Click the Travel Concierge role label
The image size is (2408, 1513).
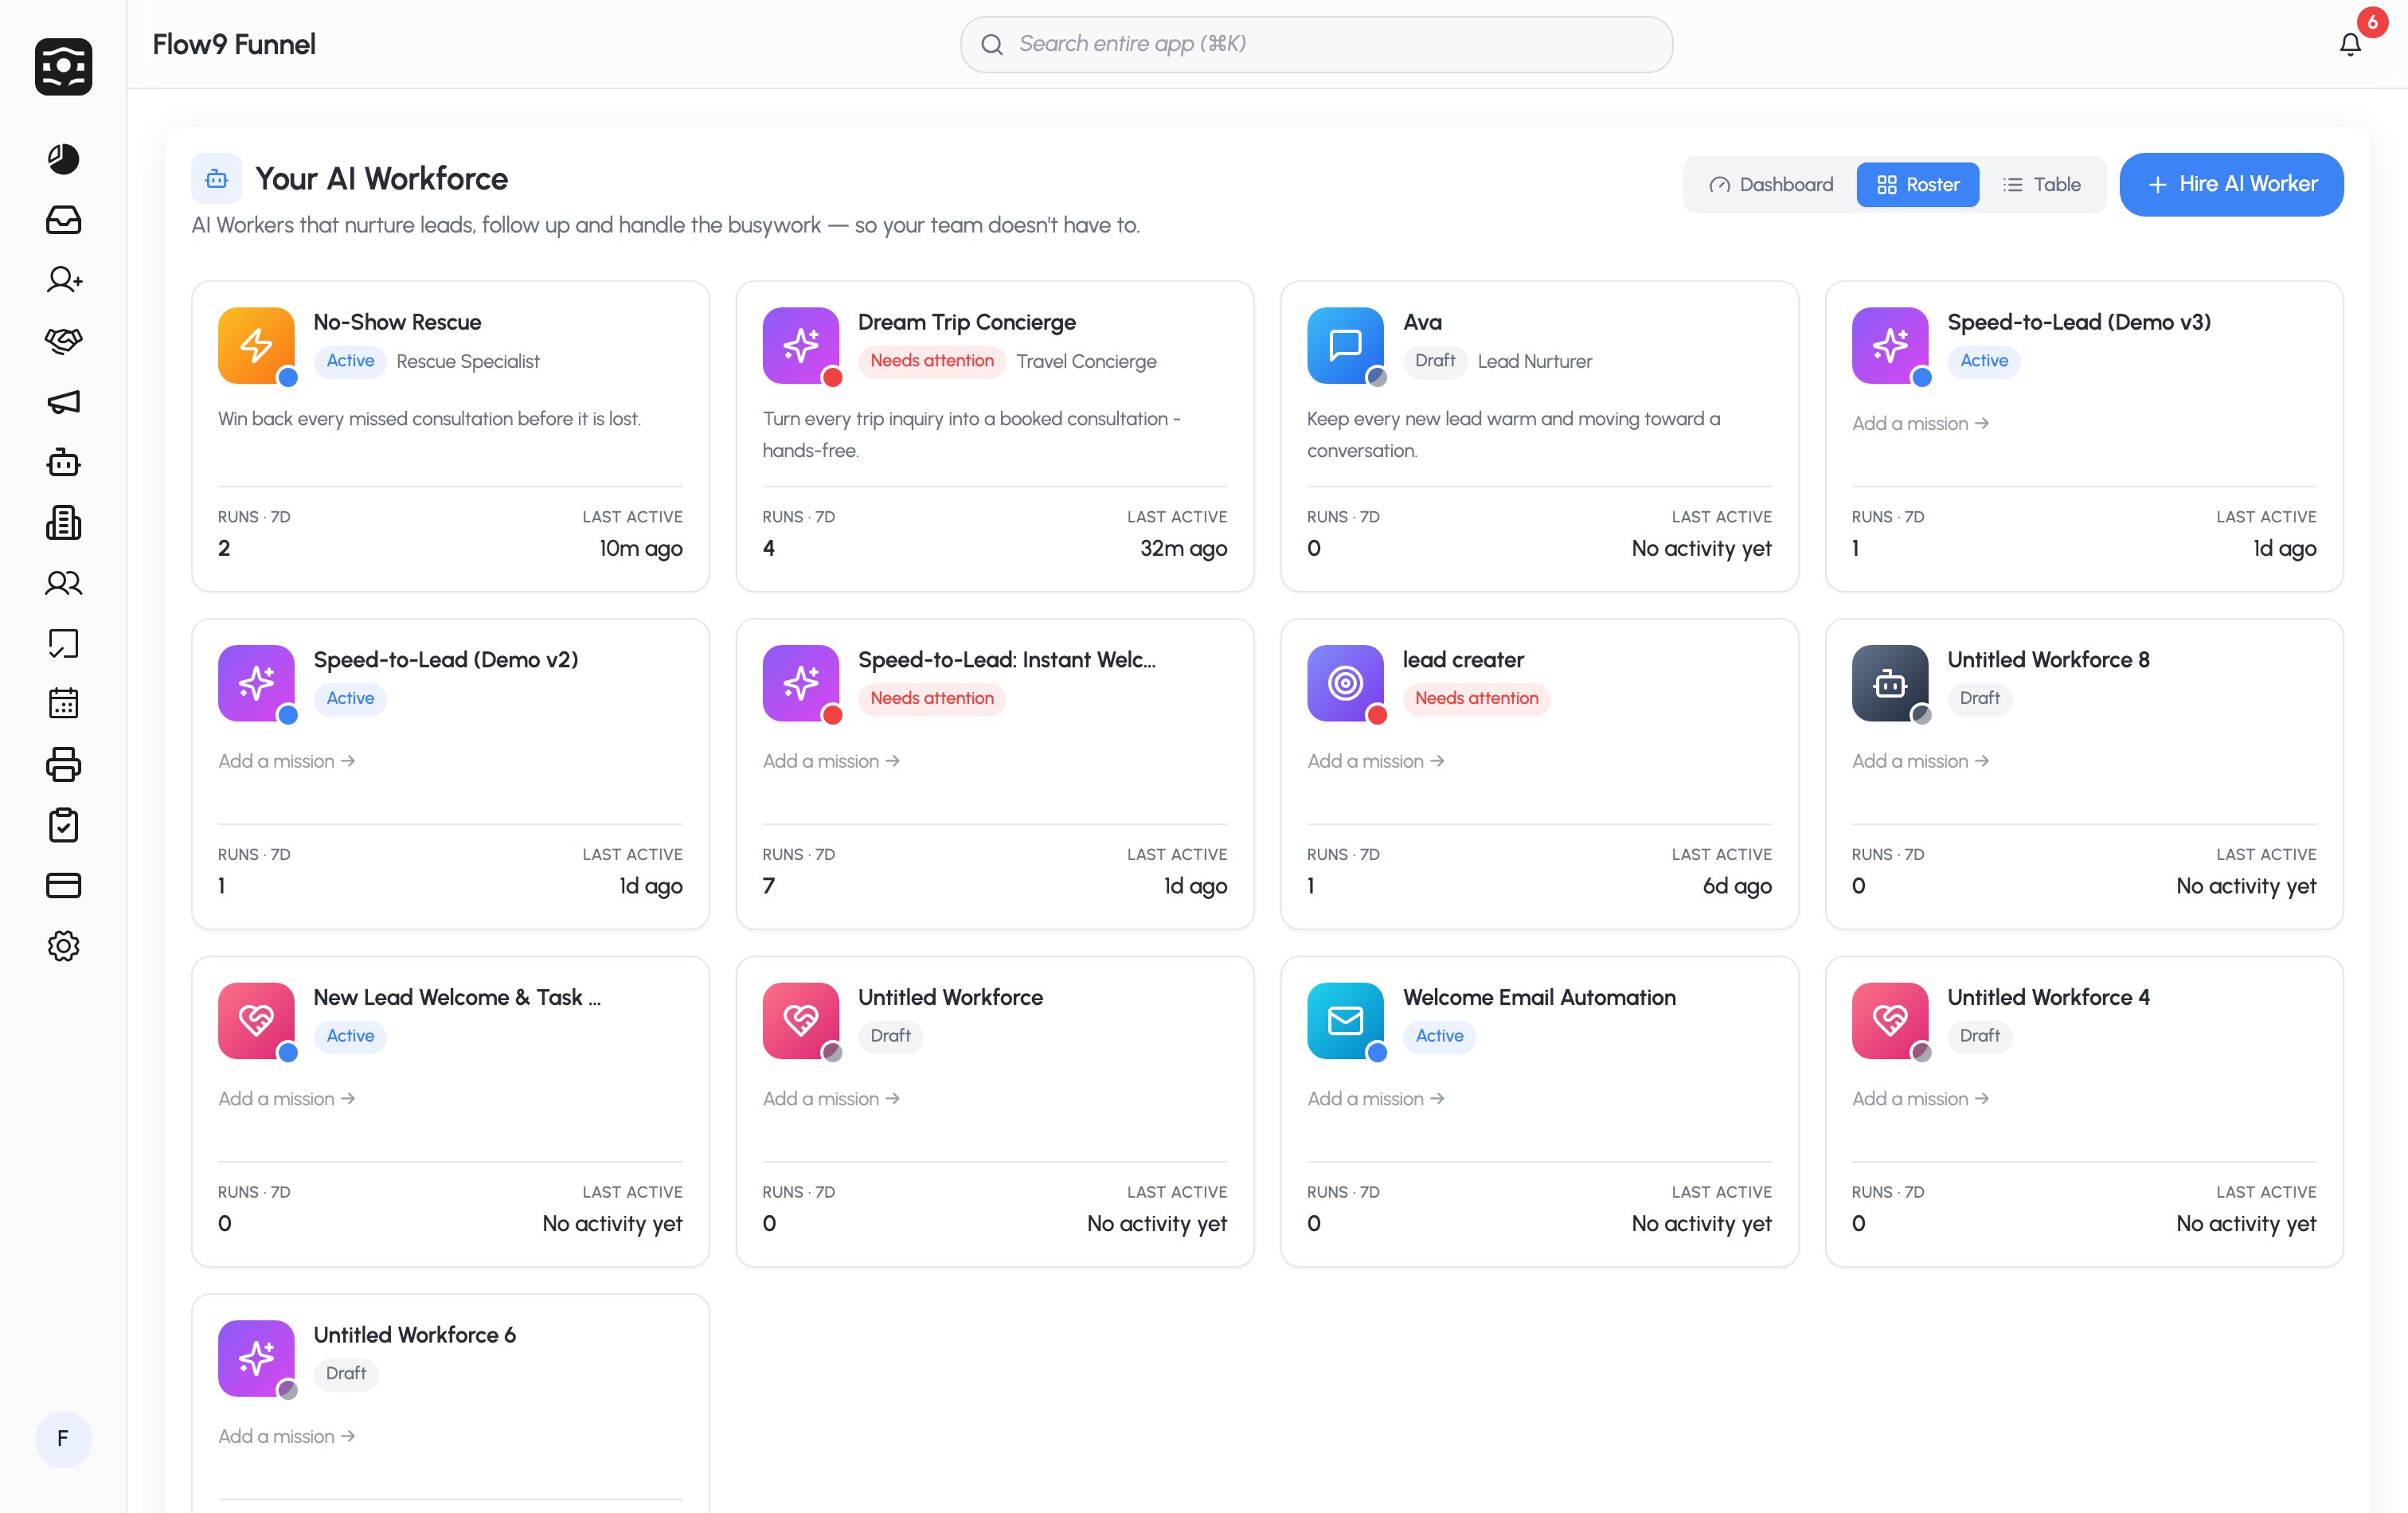pyautogui.click(x=1086, y=362)
